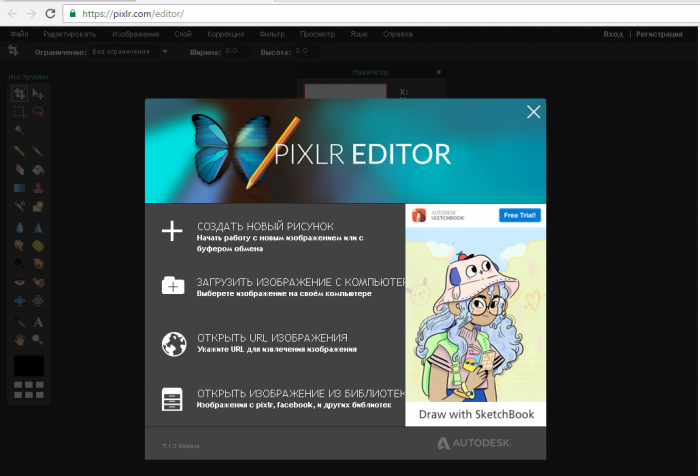Click the Регистрация sign-up link

coord(659,34)
